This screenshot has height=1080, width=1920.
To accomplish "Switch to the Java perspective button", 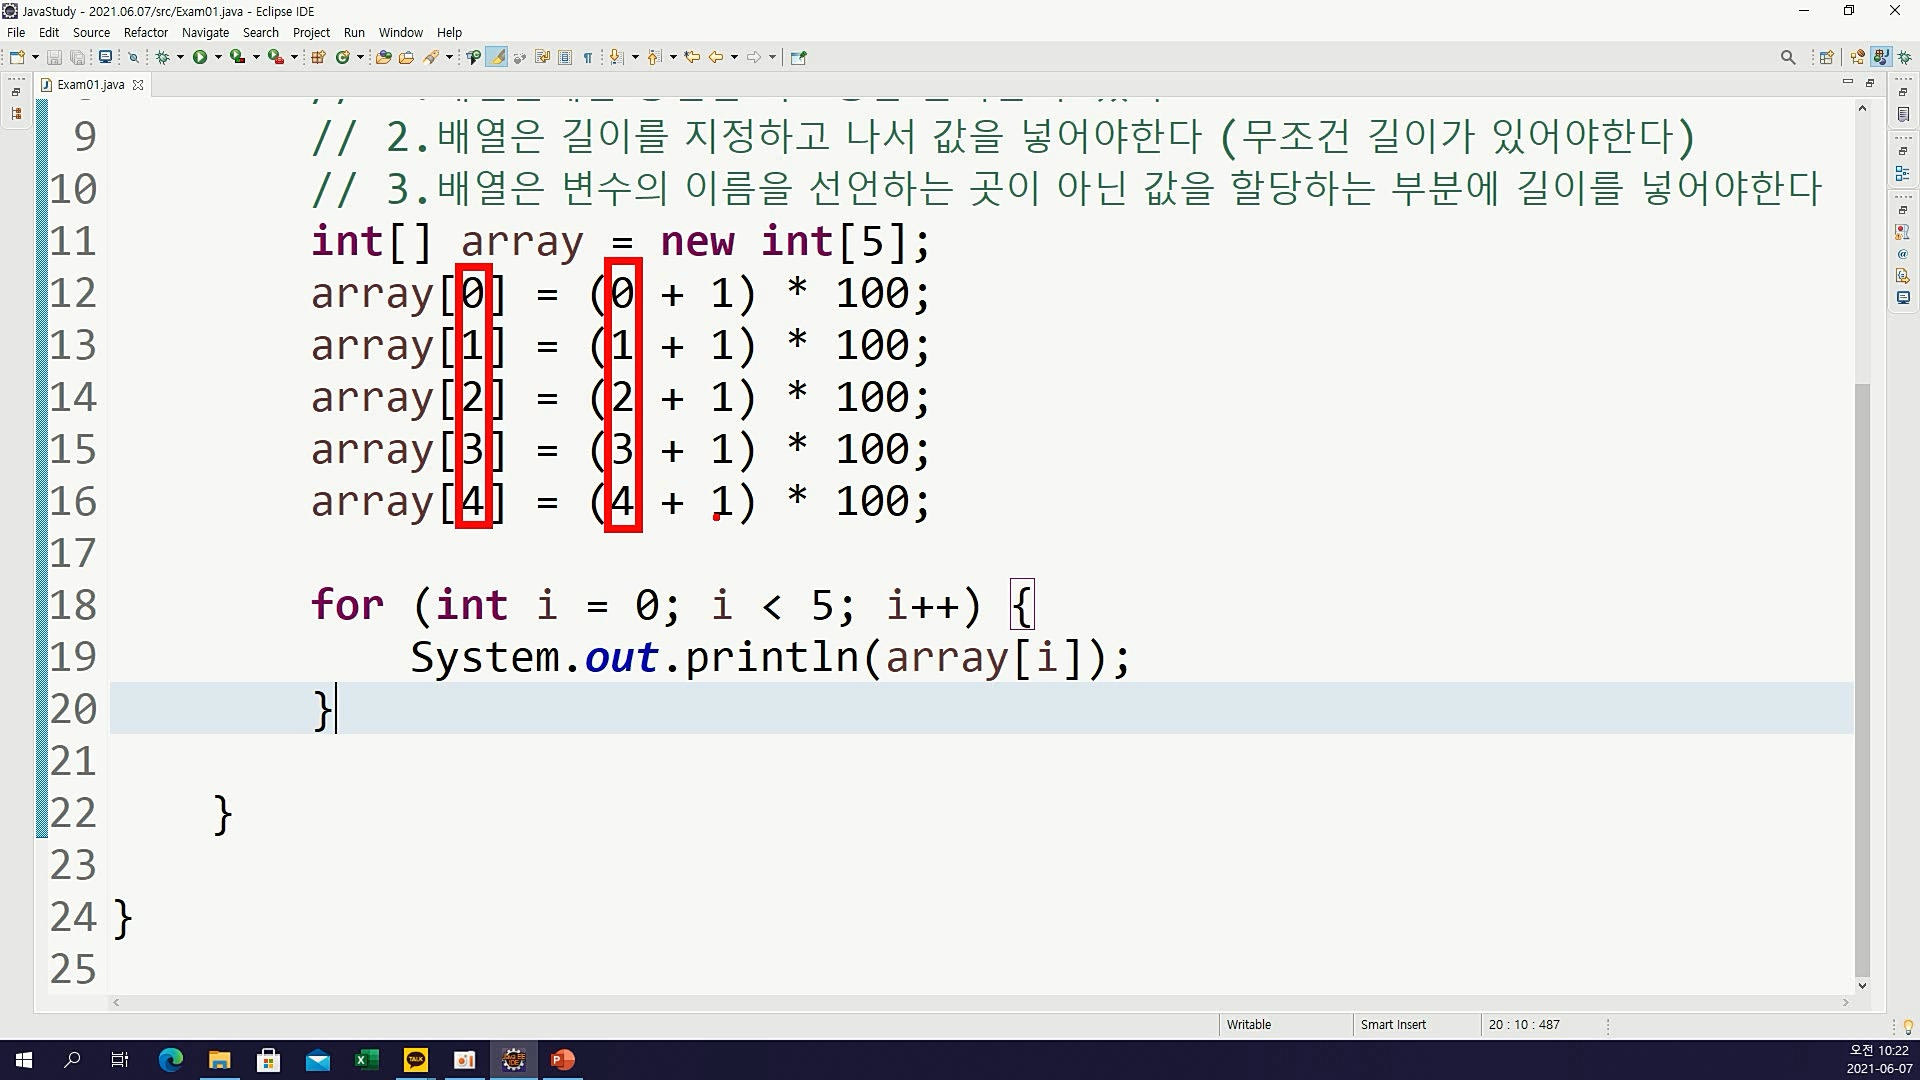I will (1881, 57).
